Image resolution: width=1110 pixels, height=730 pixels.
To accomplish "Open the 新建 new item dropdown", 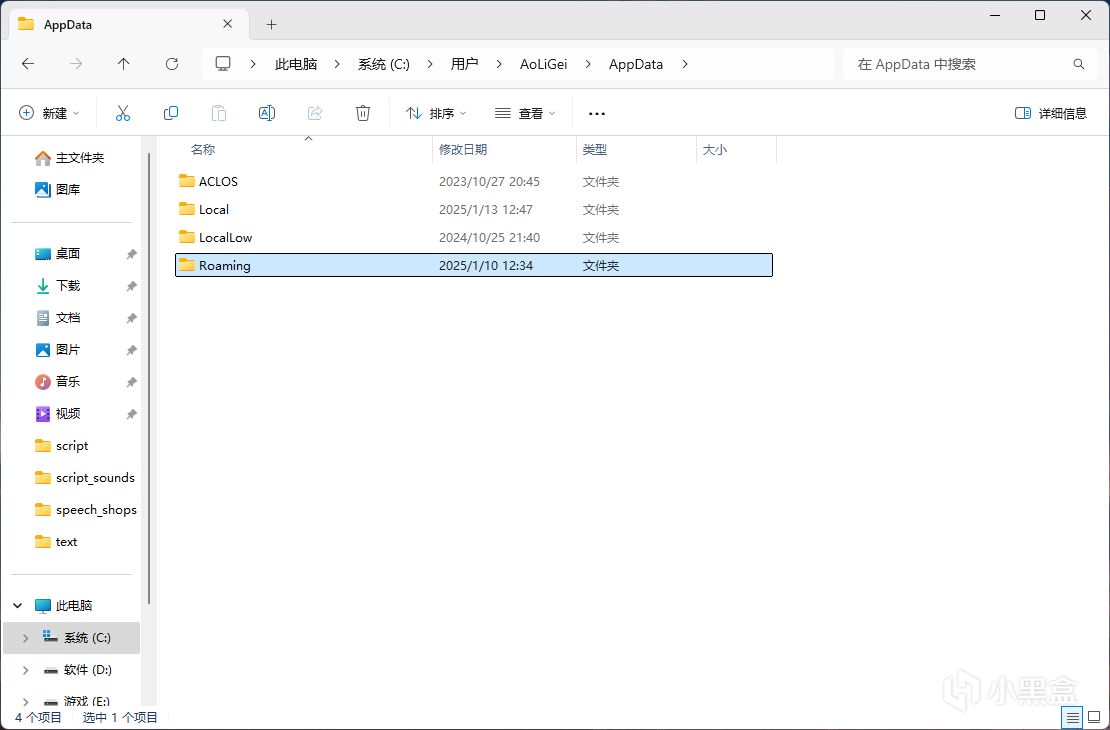I will point(49,113).
